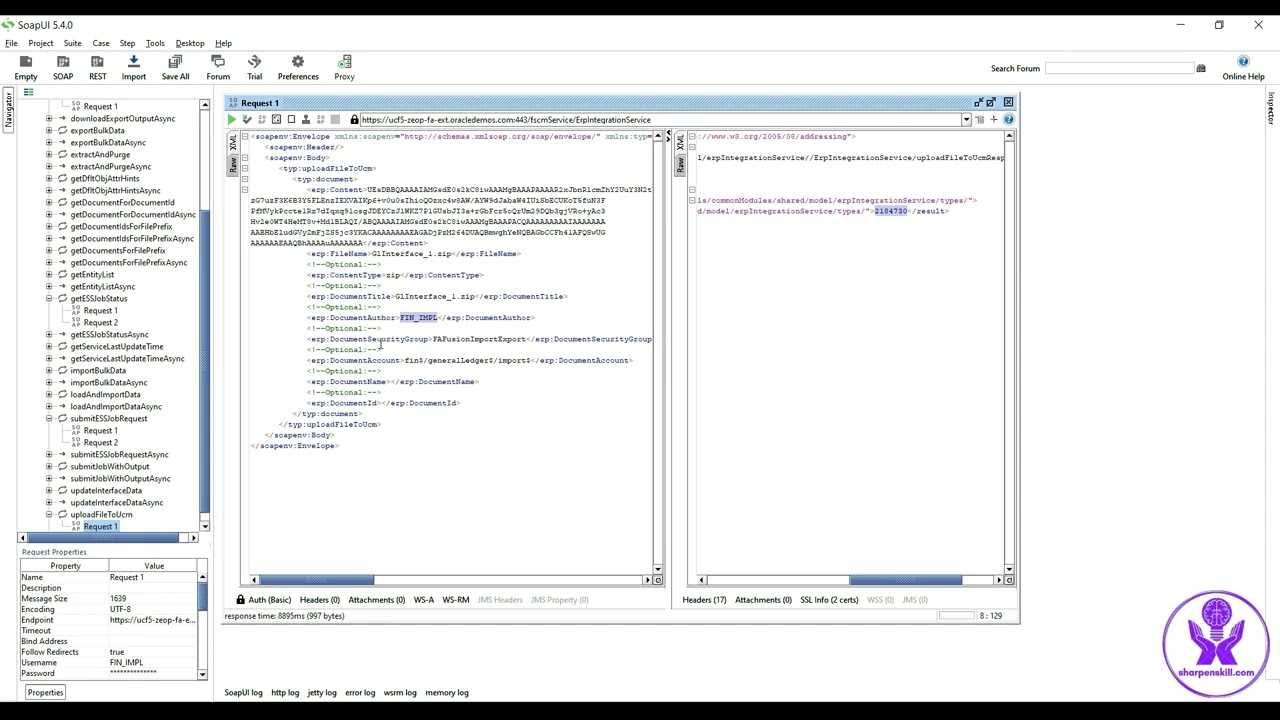Open request Headers (0) tab

(x=320, y=600)
